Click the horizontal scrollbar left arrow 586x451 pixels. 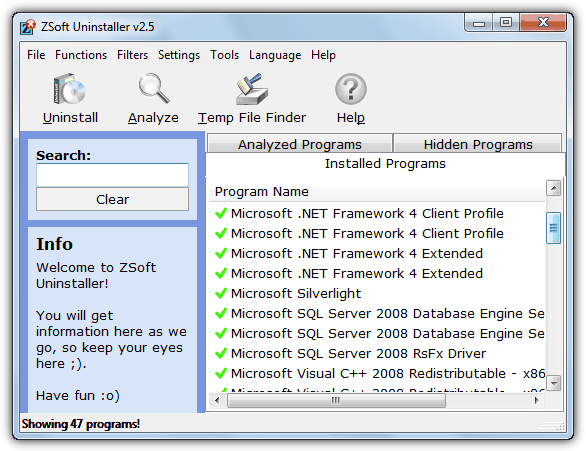pos(217,400)
